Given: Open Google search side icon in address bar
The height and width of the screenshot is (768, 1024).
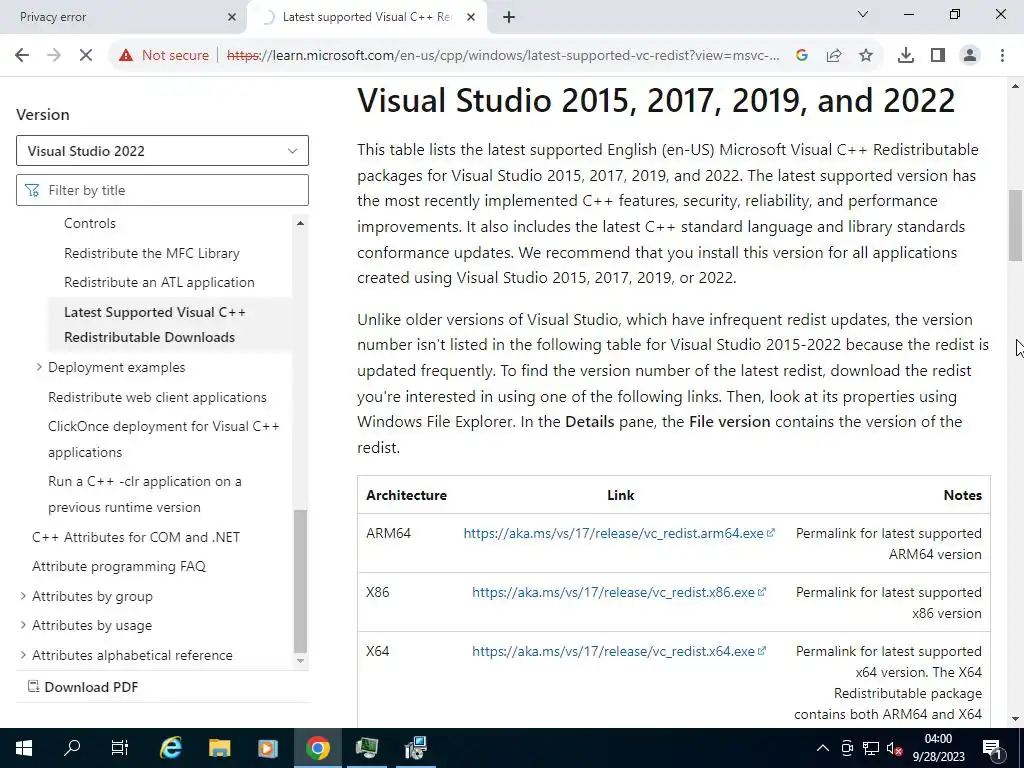Looking at the screenshot, I should click(802, 56).
